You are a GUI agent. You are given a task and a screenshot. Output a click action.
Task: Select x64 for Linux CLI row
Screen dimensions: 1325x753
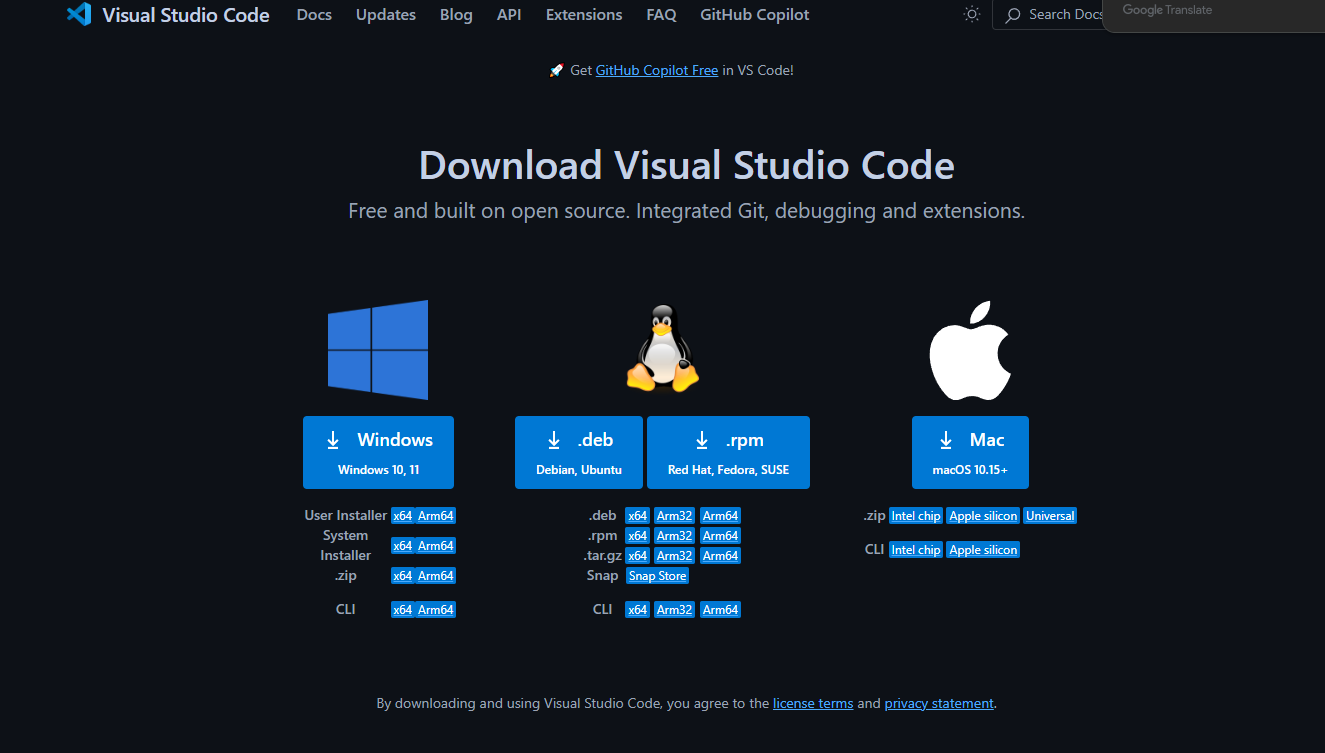tap(638, 610)
